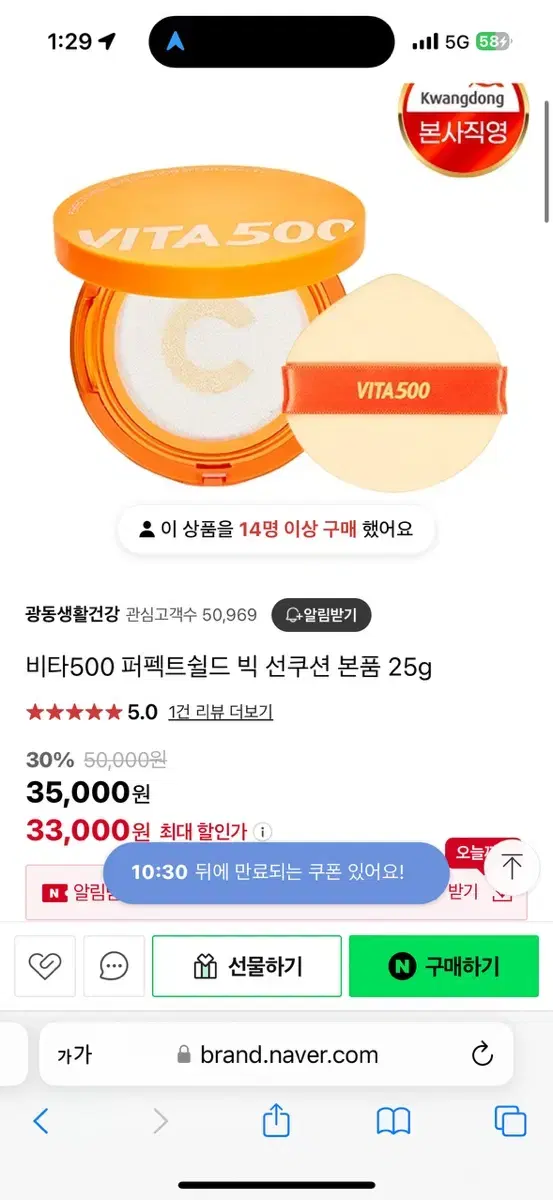Image resolution: width=553 pixels, height=1200 pixels.
Task: Click the 선물하기 gift button
Action: pos(247,966)
